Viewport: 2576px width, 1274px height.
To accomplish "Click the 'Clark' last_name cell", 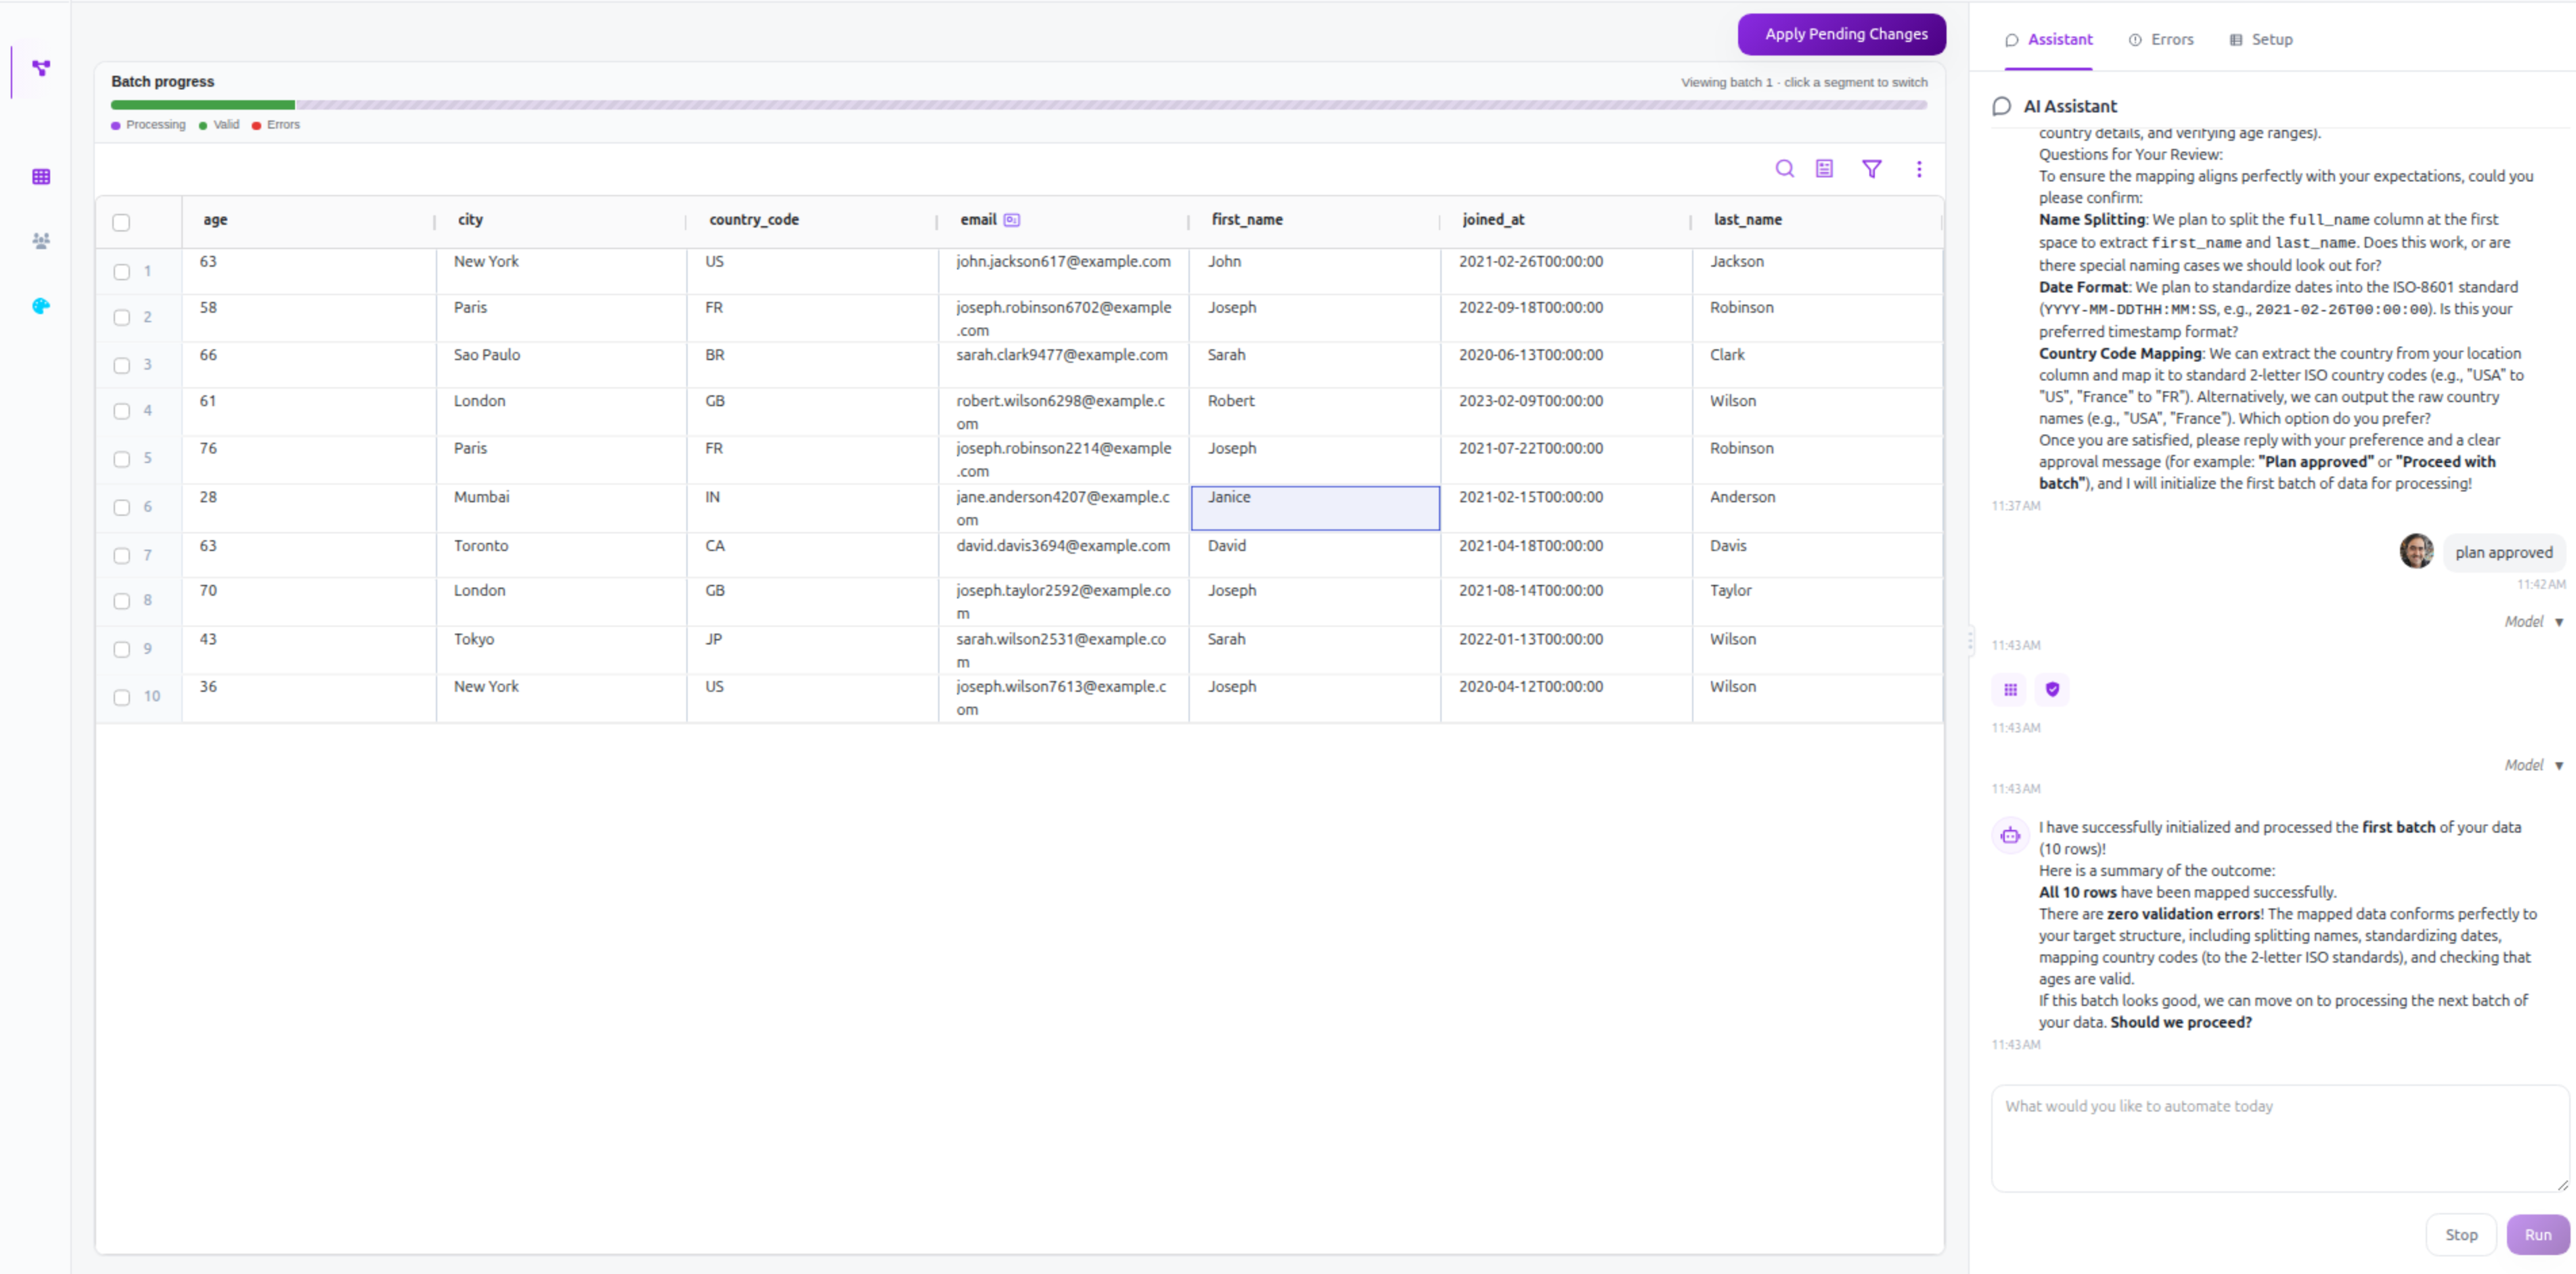I will pos(1817,365).
